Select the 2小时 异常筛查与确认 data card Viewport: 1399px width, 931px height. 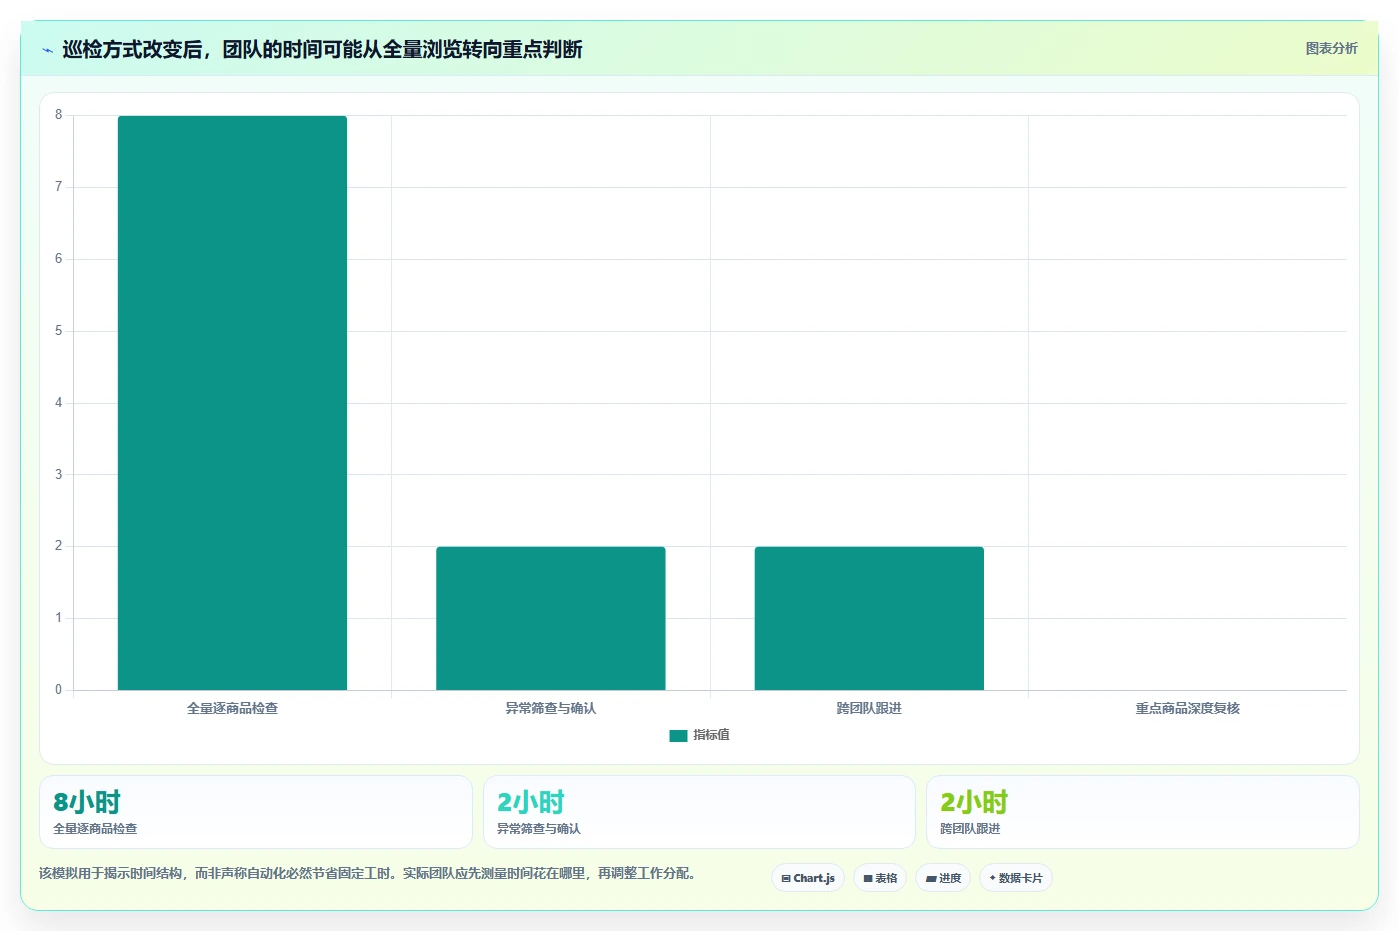[x=699, y=812]
